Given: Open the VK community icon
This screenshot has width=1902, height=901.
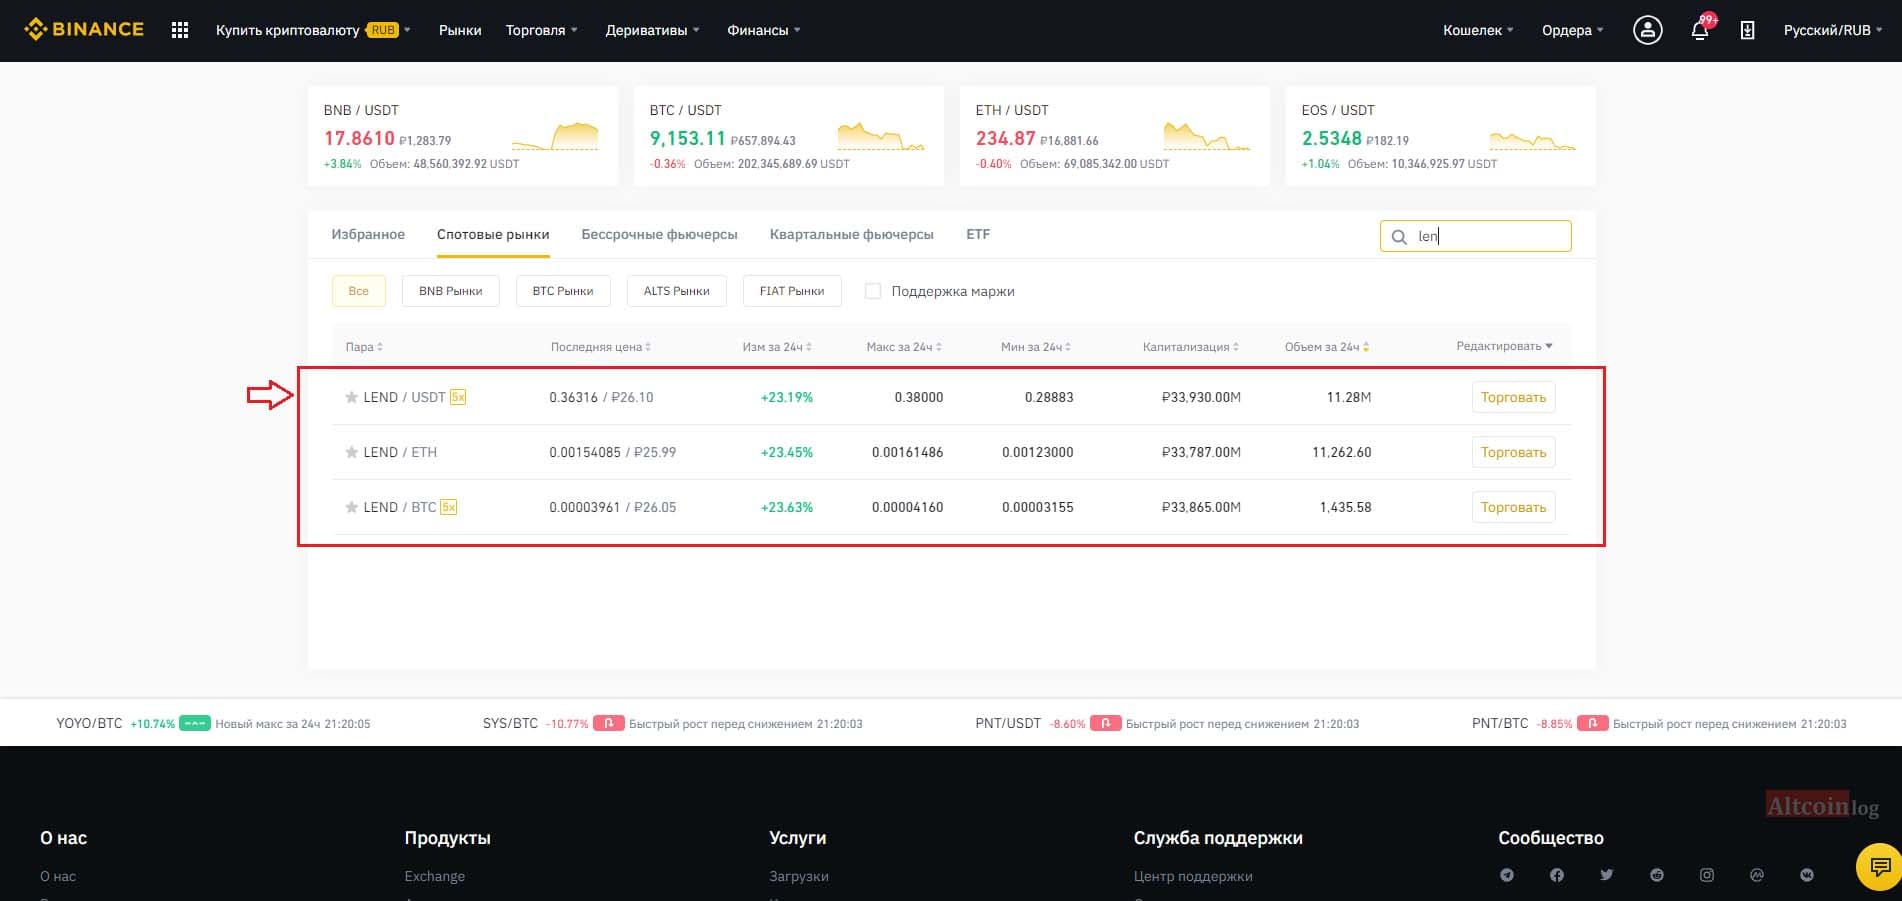Looking at the screenshot, I should point(1807,875).
